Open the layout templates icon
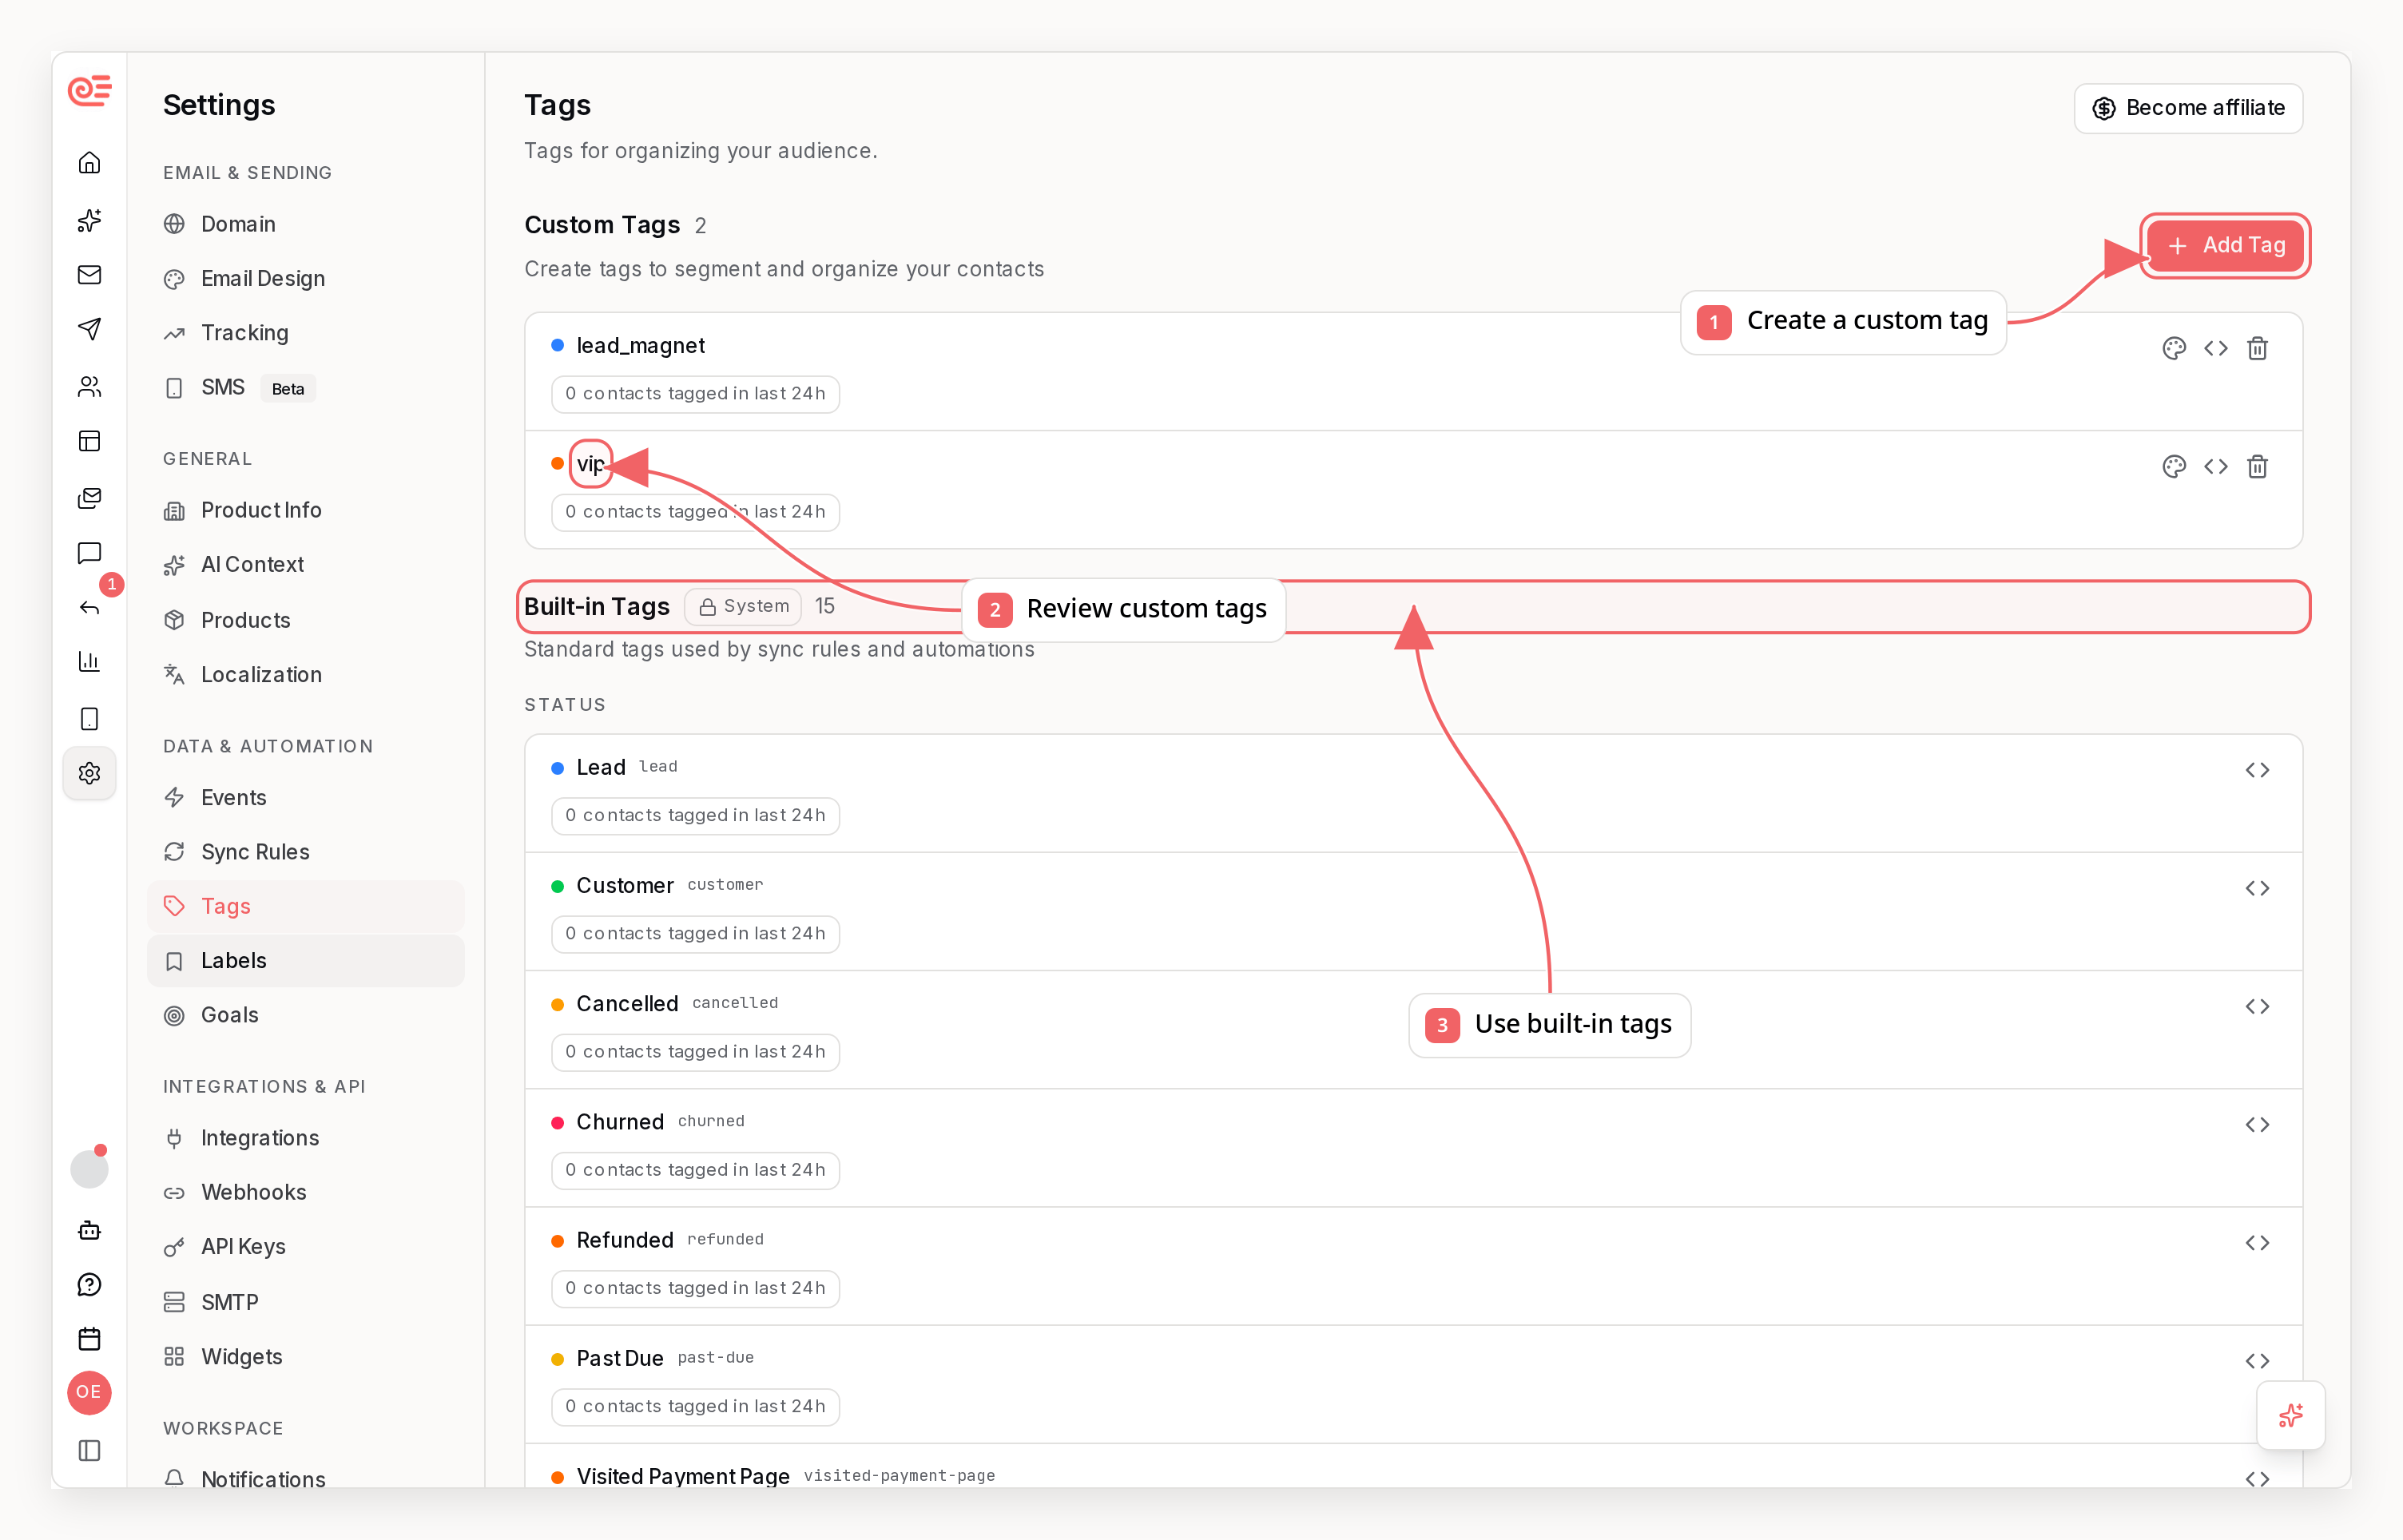The width and height of the screenshot is (2403, 1540). coord(89,441)
